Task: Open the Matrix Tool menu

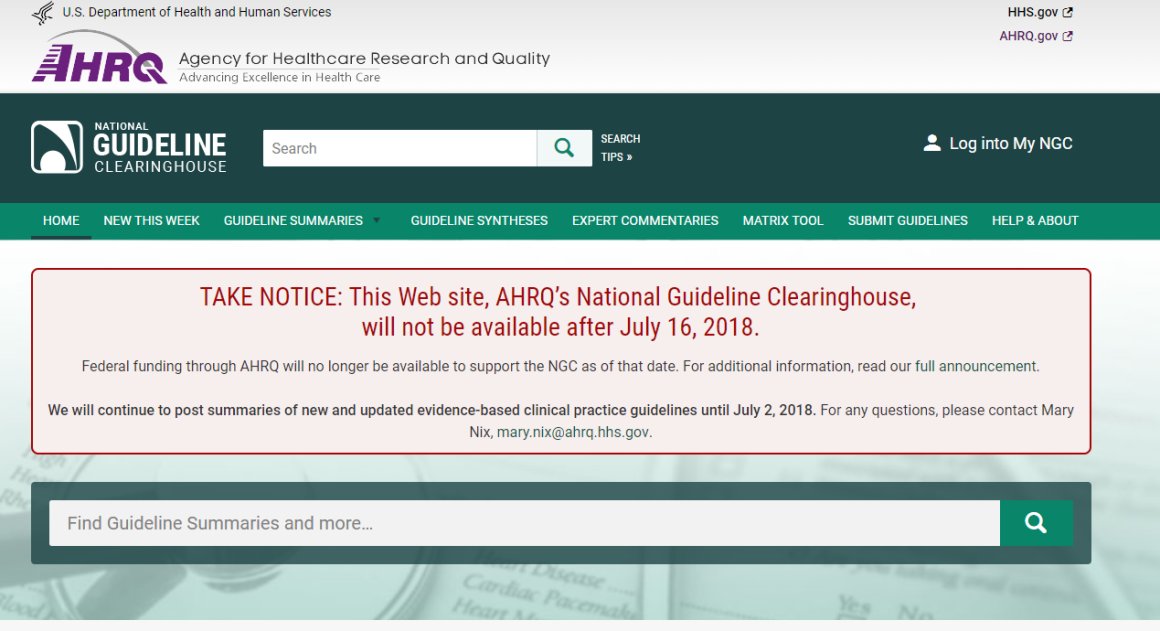Action: coord(783,220)
